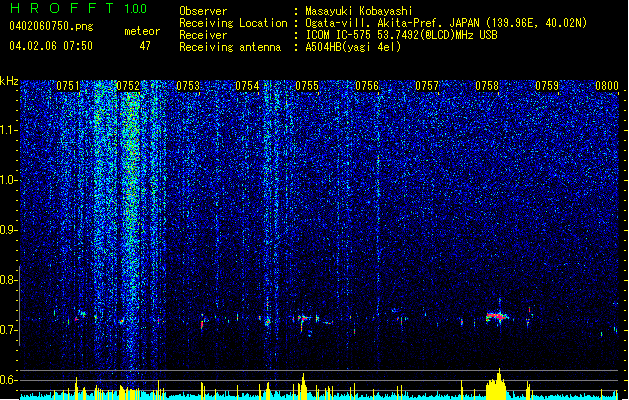Click the 0752 time marker

tap(128, 86)
